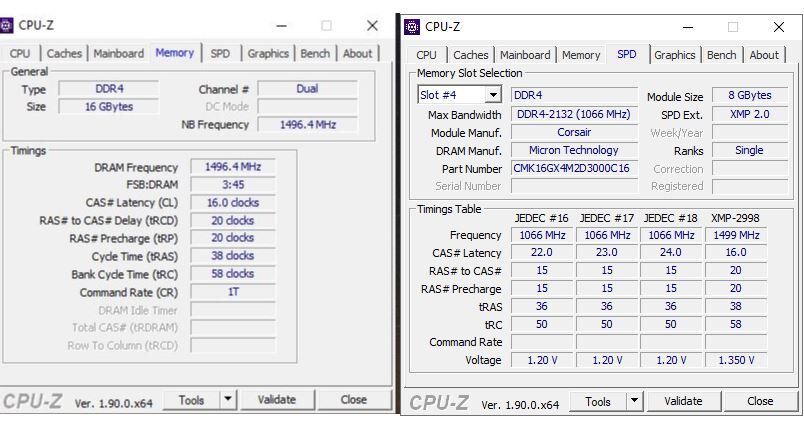Image resolution: width=804 pixels, height=421 pixels.
Task: Click Part Number field CMK16GX4M2D3000C16
Action: point(574,168)
